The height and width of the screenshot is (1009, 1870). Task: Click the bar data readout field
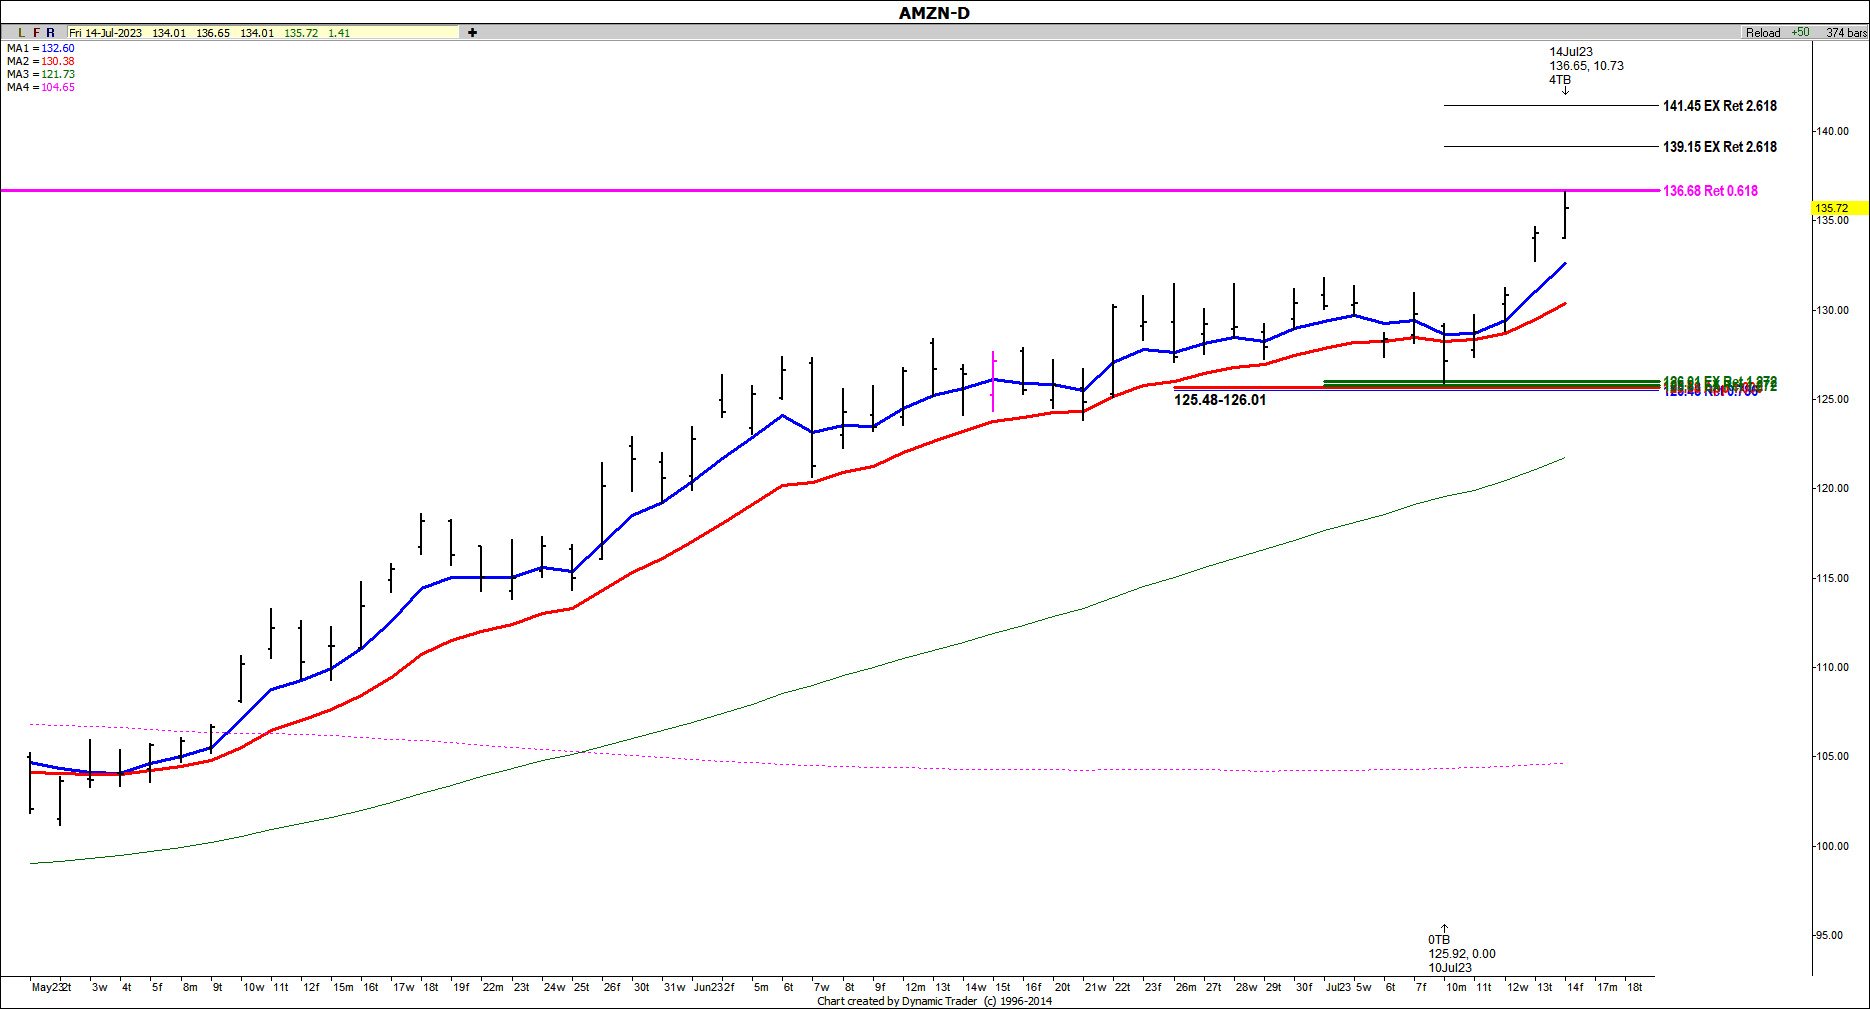(263, 33)
